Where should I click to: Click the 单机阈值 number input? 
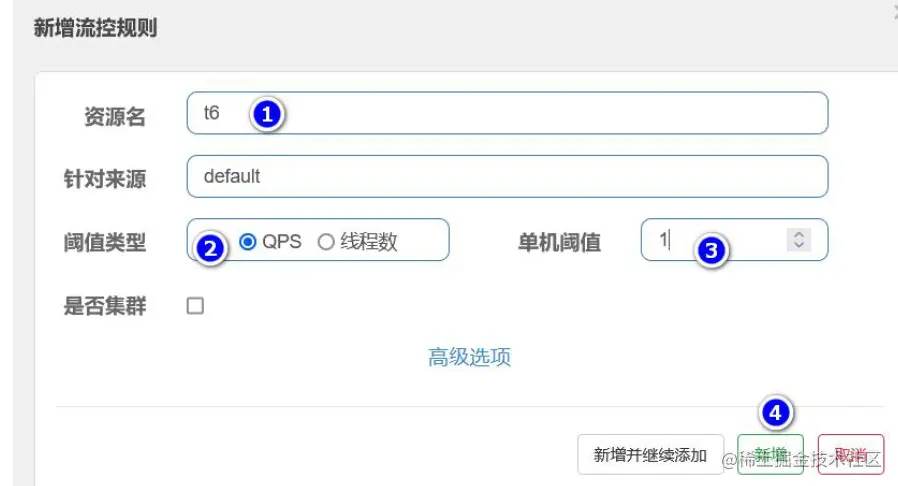pos(734,239)
